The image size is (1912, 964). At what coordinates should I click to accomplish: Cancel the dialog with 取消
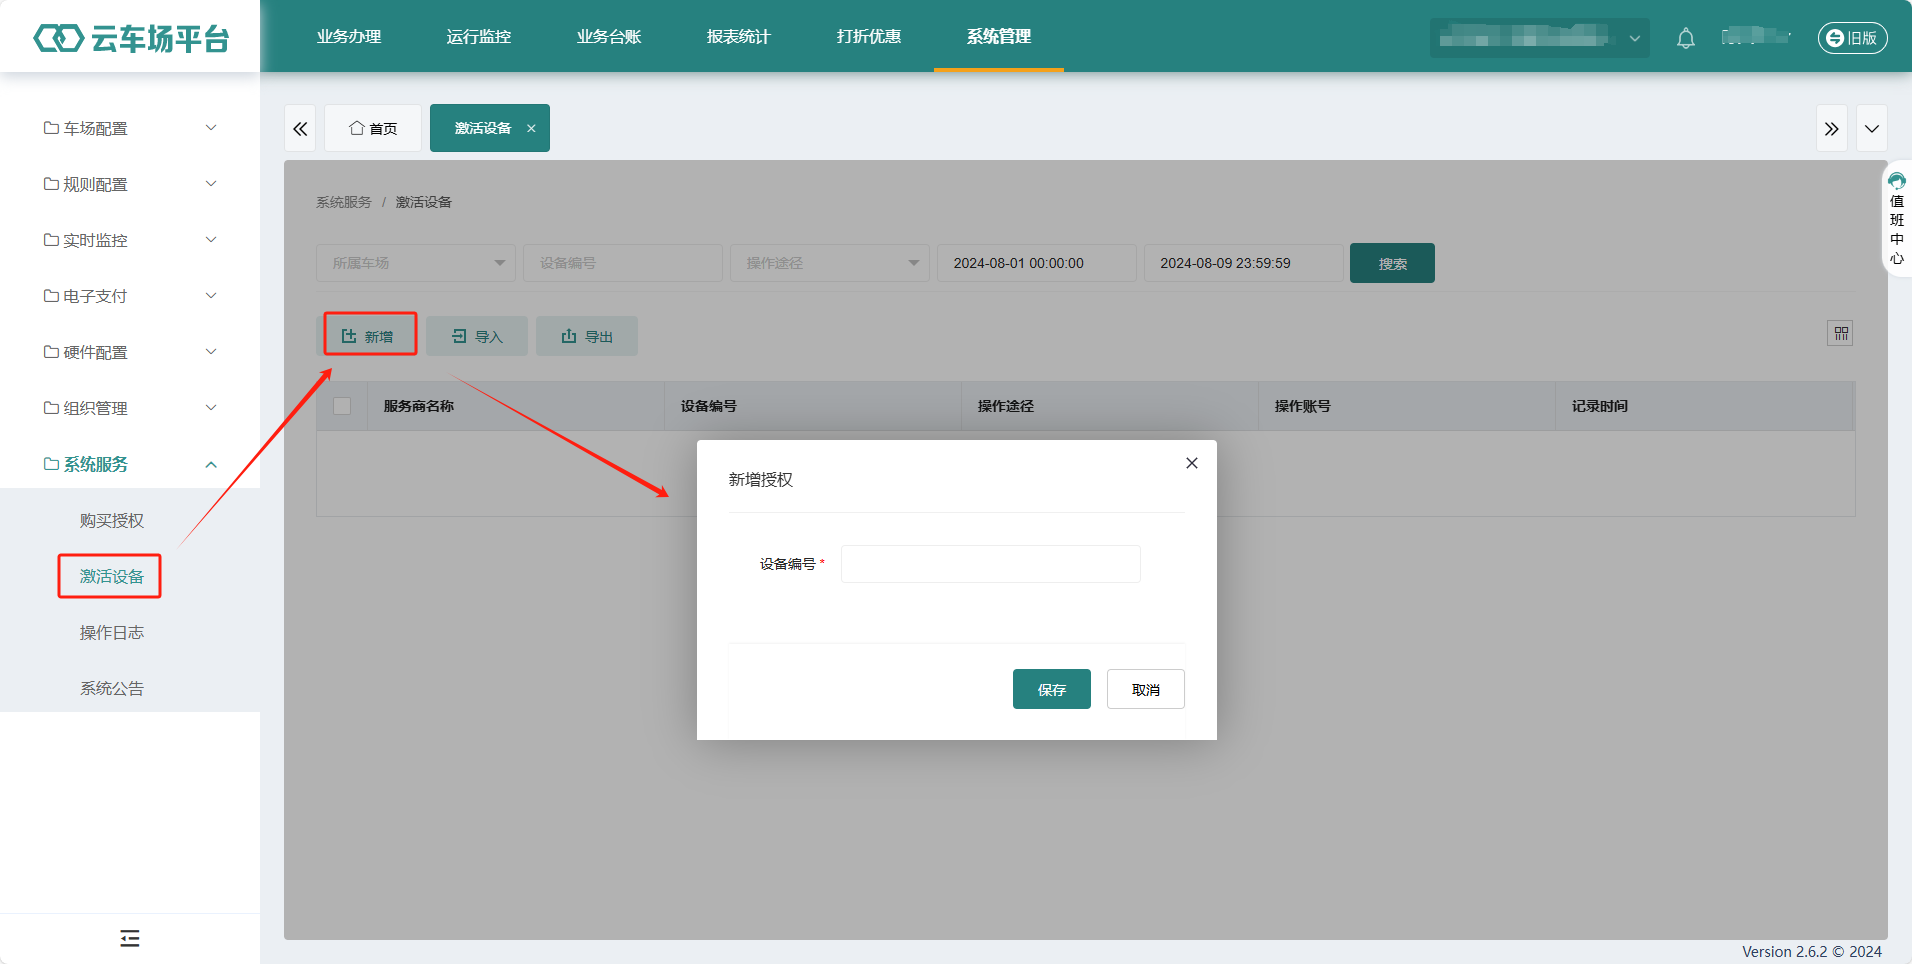1146,689
